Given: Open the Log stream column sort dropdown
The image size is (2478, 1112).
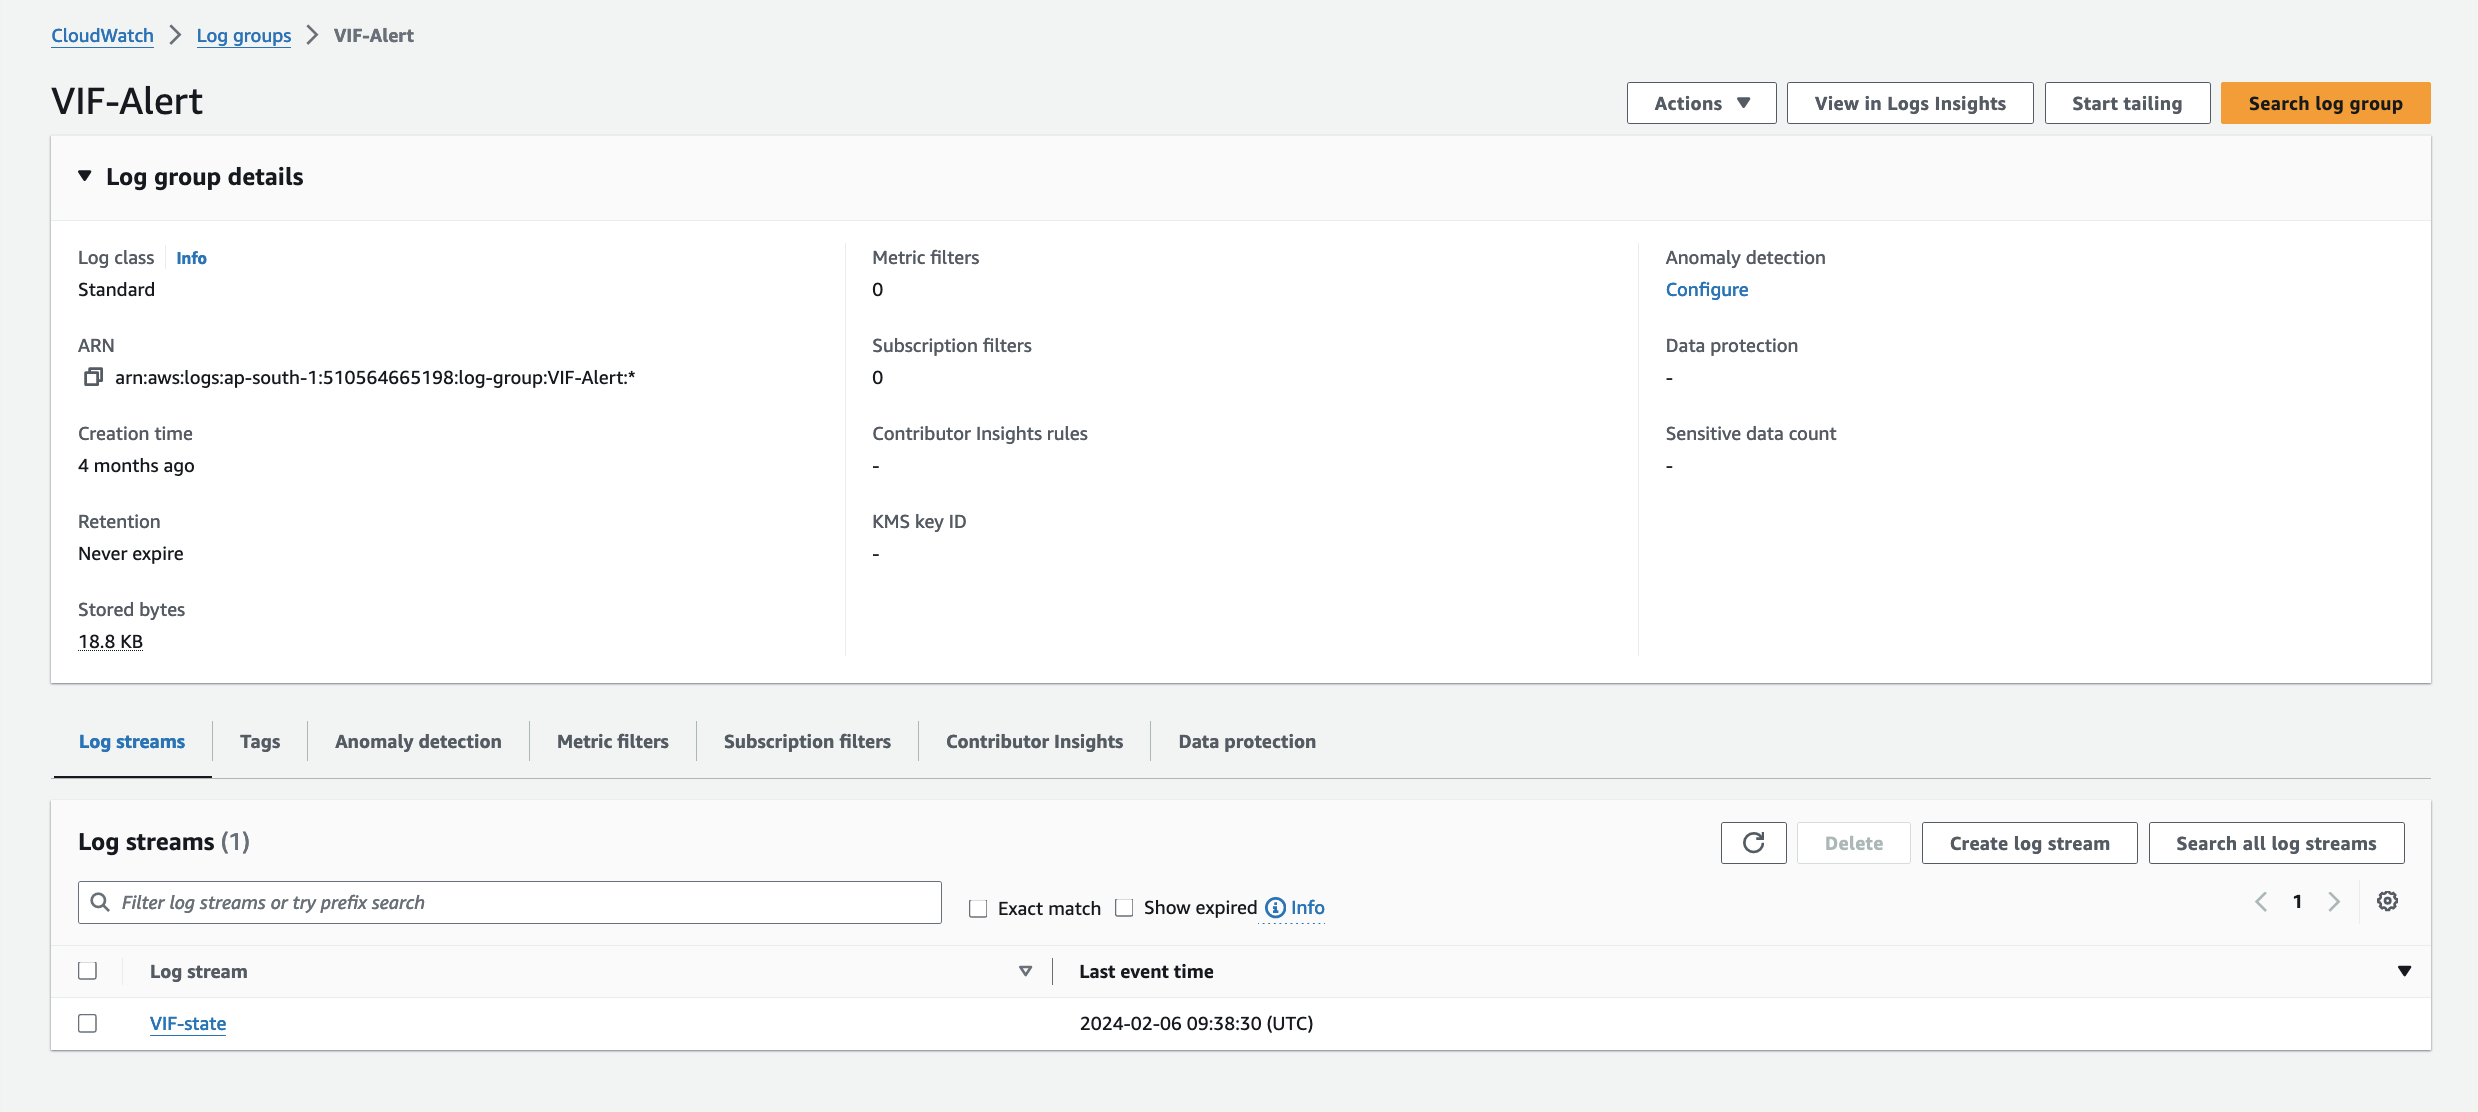Looking at the screenshot, I should coord(1025,971).
